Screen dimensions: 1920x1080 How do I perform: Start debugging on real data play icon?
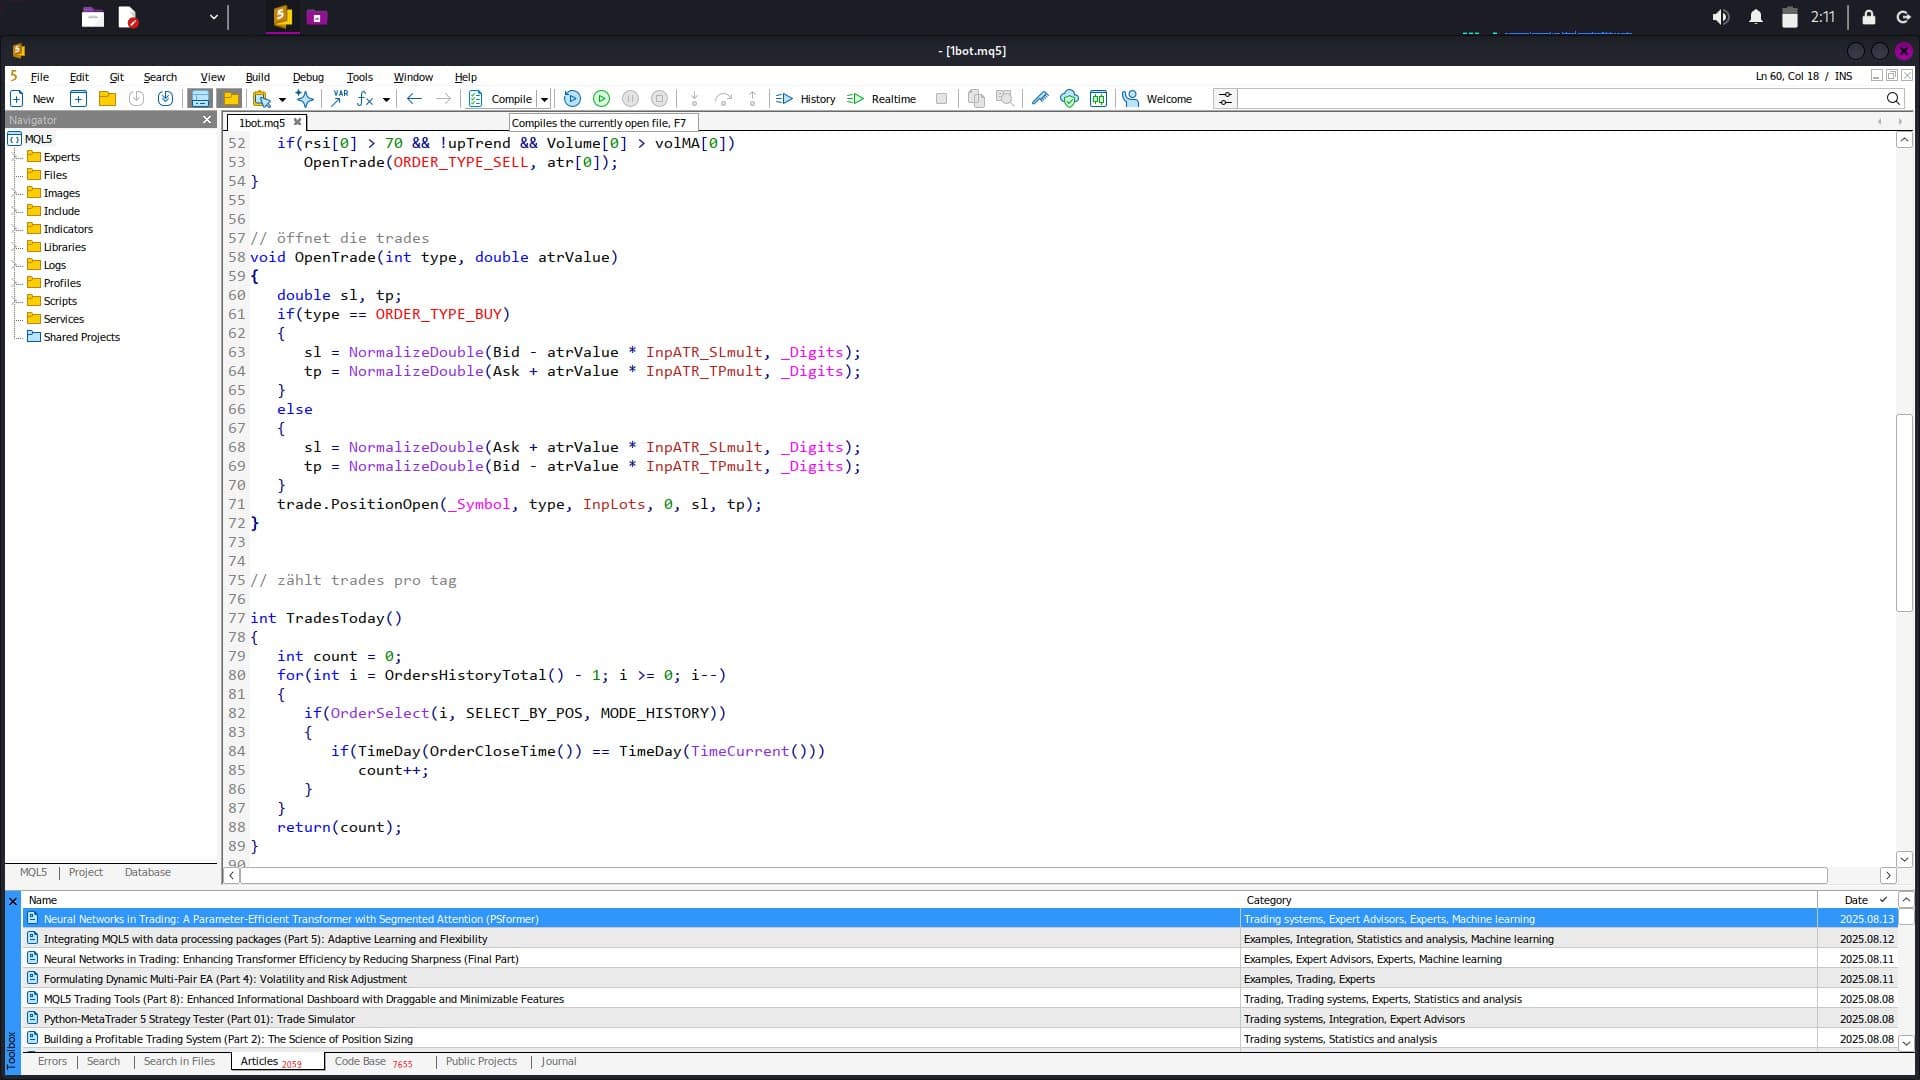pos(601,98)
